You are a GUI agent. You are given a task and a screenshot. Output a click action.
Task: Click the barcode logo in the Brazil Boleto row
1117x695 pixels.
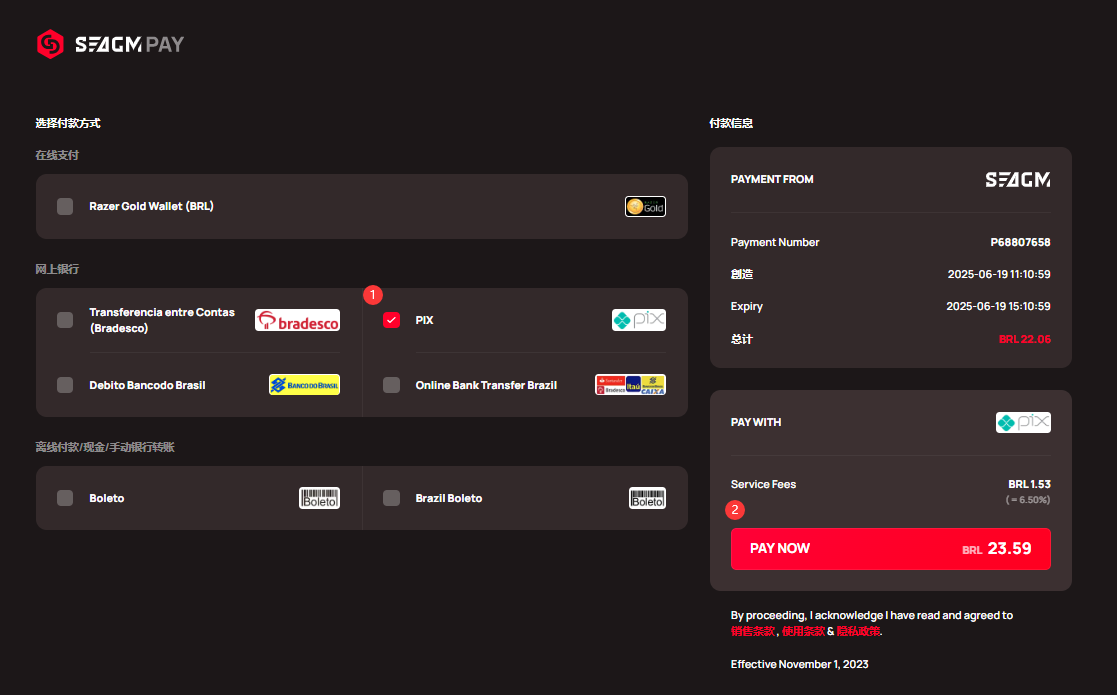(648, 498)
